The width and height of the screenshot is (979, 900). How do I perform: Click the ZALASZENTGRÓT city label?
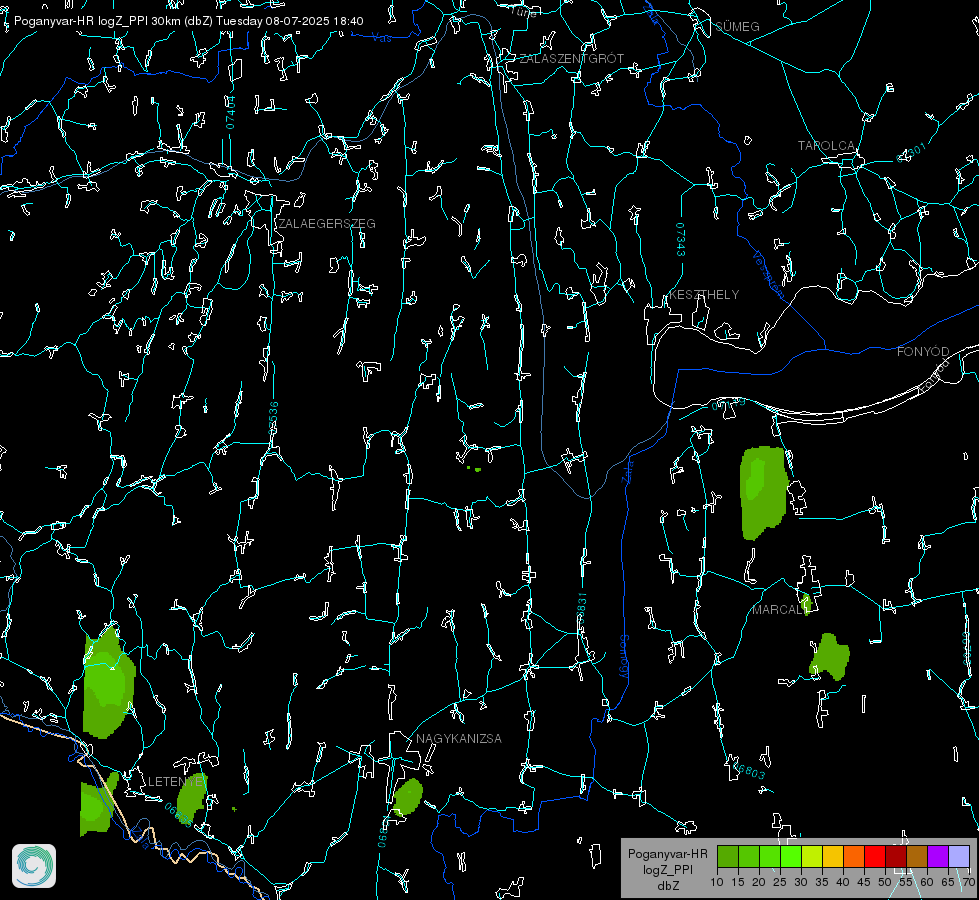click(x=571, y=59)
